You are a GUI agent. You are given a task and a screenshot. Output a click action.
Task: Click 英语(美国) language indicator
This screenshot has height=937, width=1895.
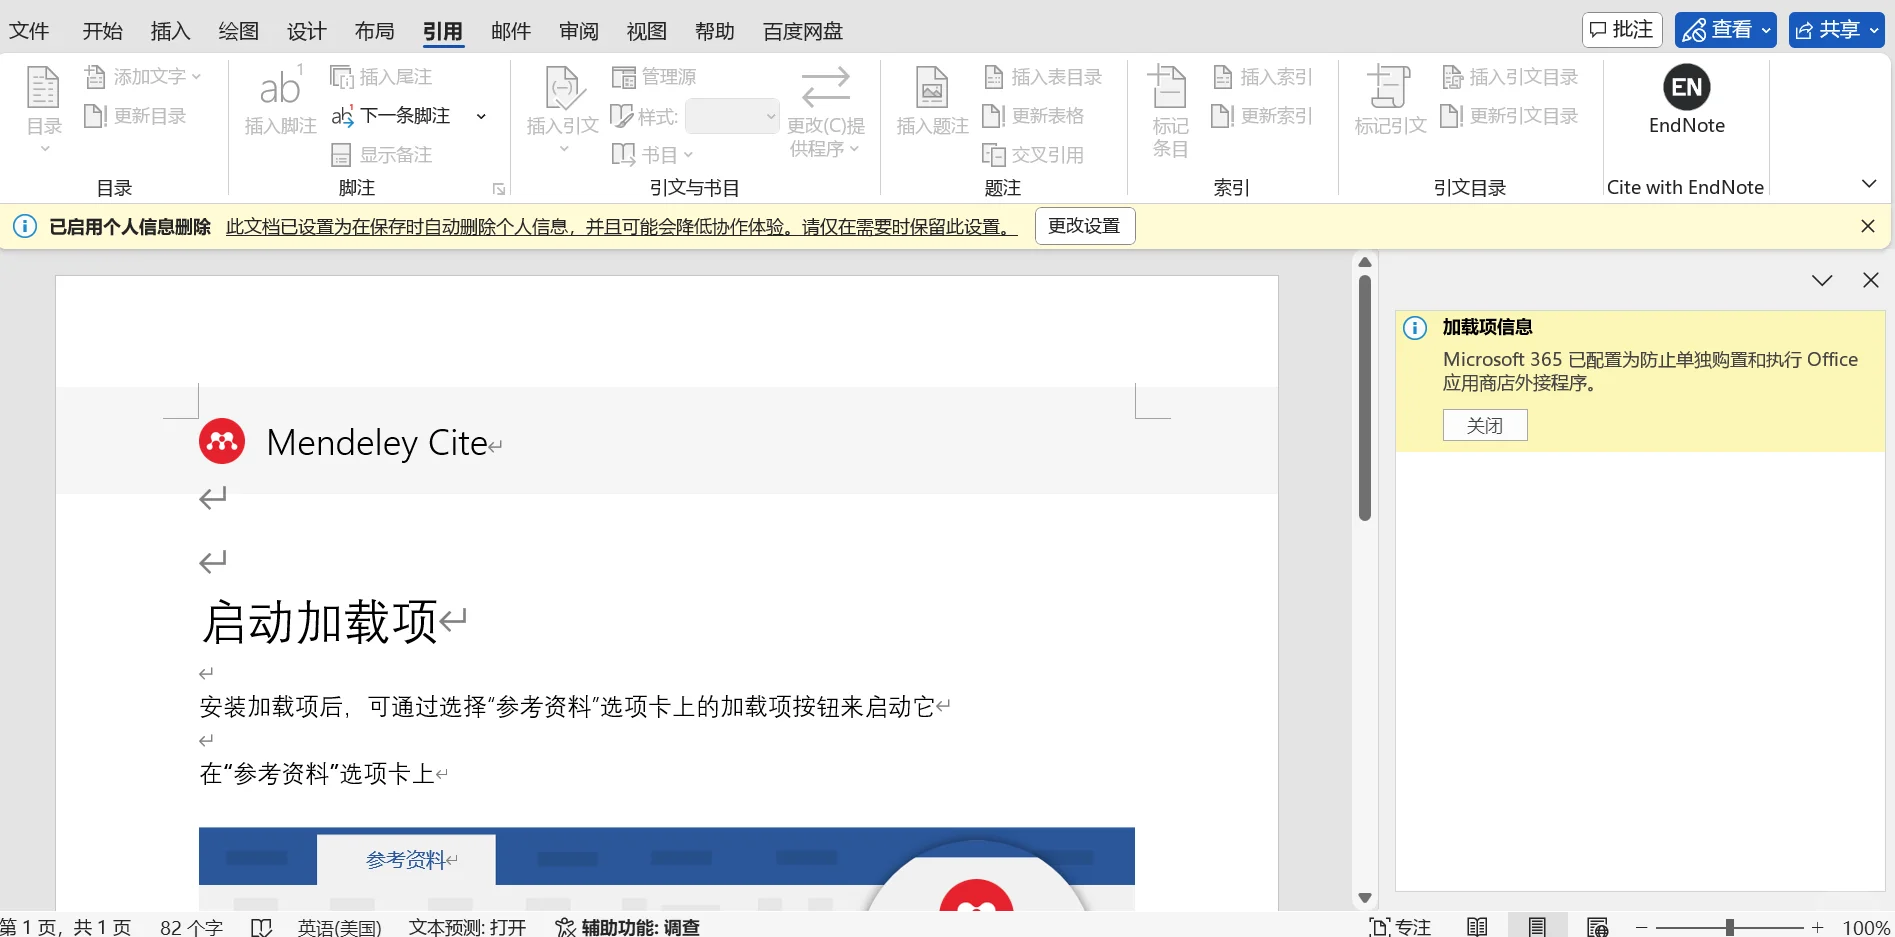339,927
